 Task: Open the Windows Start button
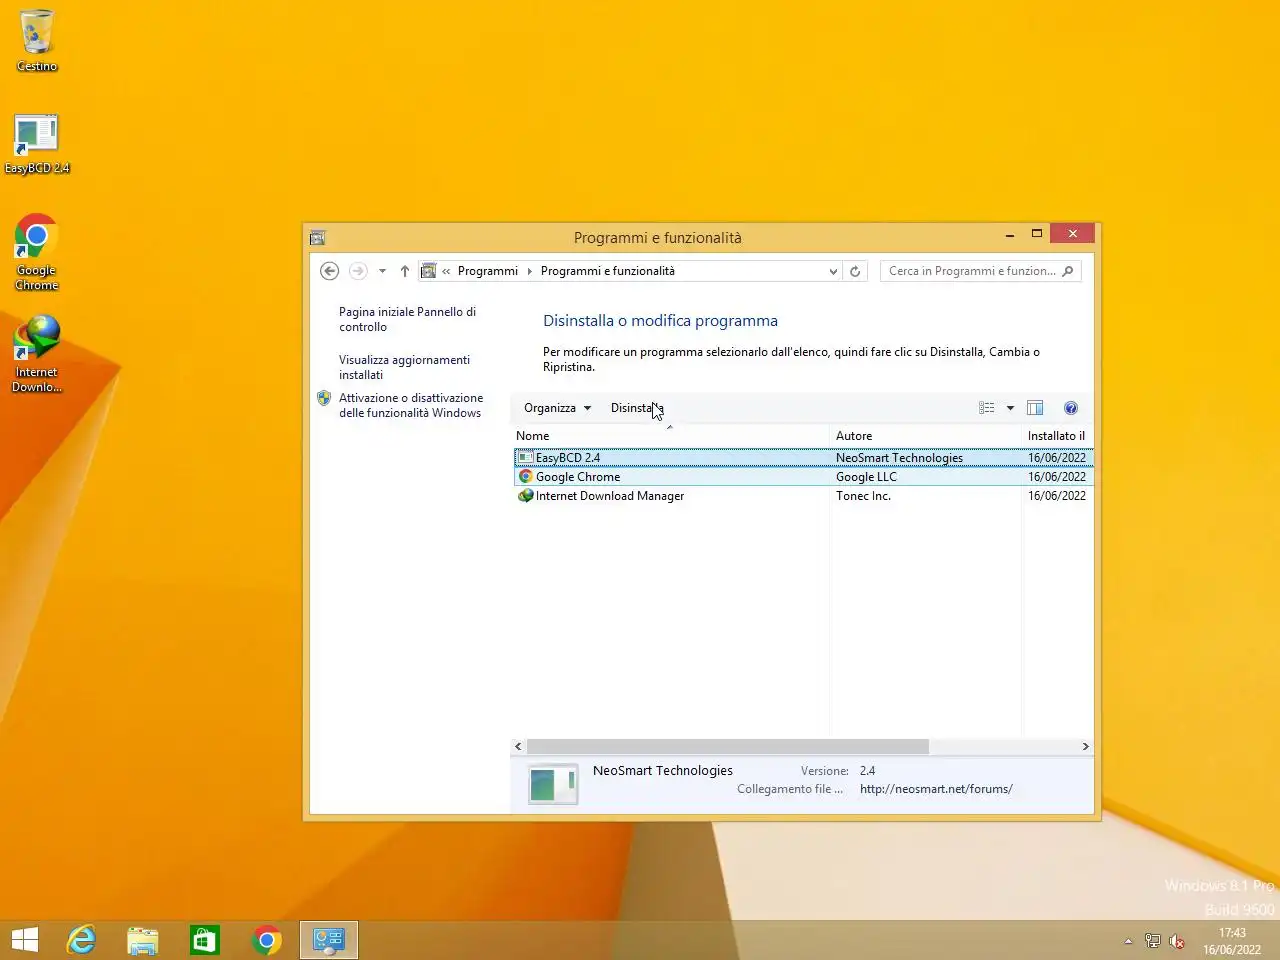click(25, 940)
